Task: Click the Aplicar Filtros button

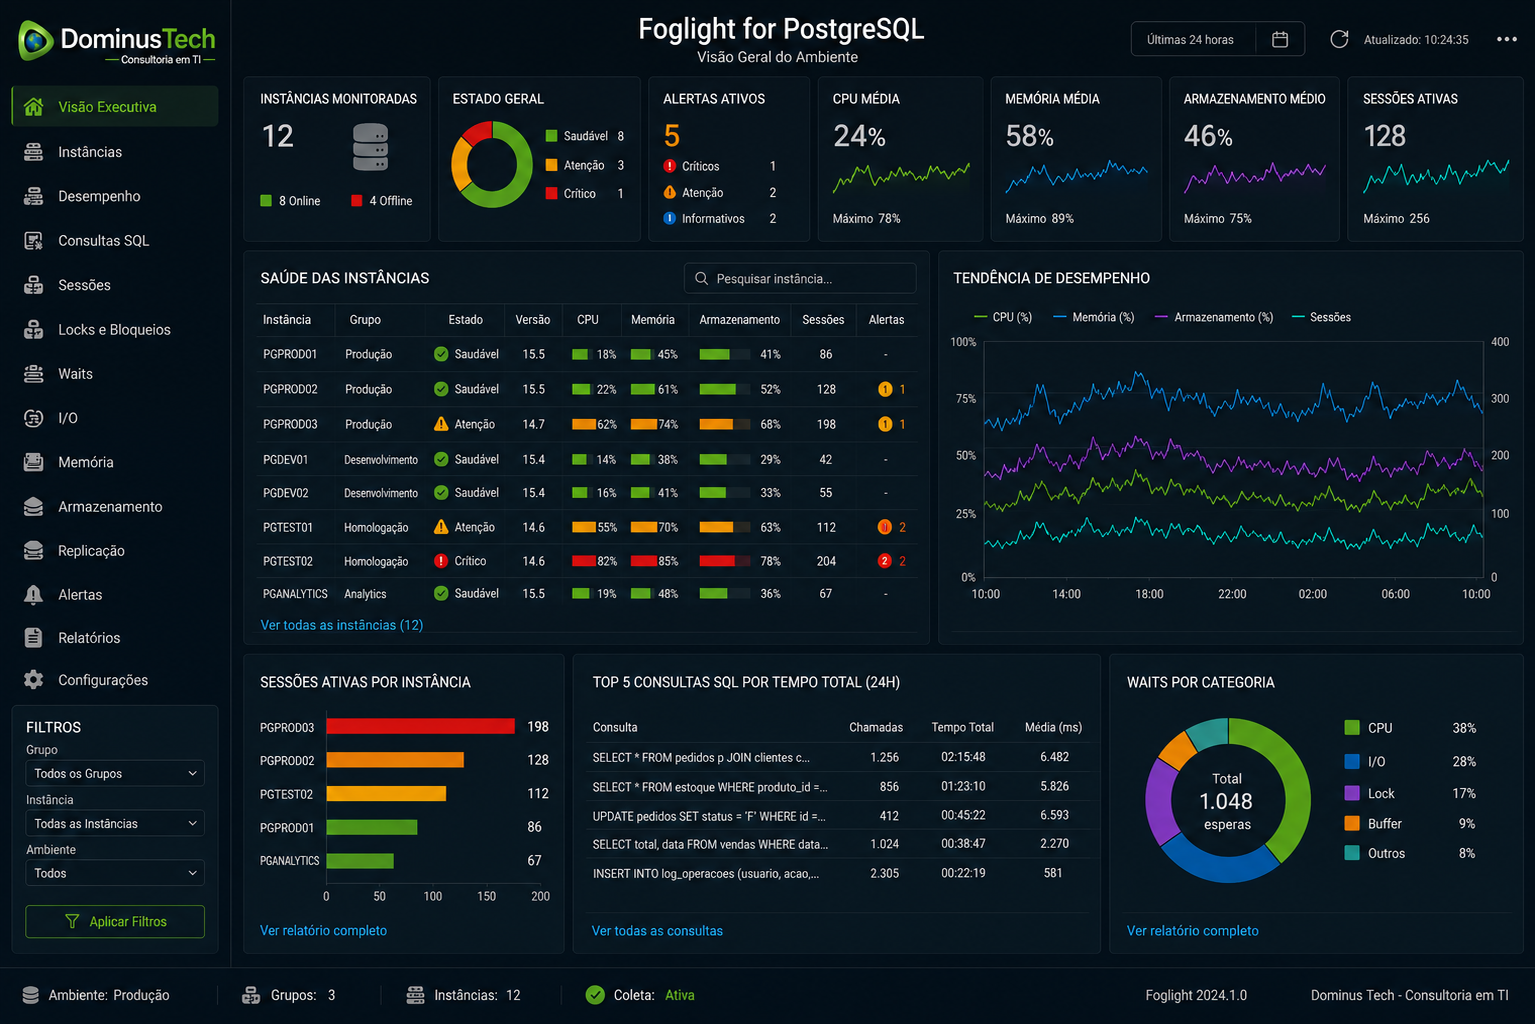Action: [115, 921]
